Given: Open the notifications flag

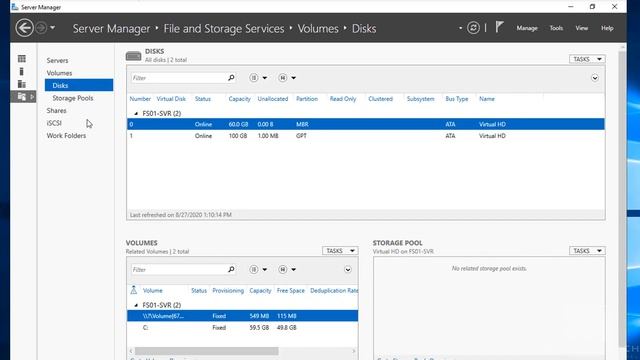Looking at the screenshot, I should point(499,27).
